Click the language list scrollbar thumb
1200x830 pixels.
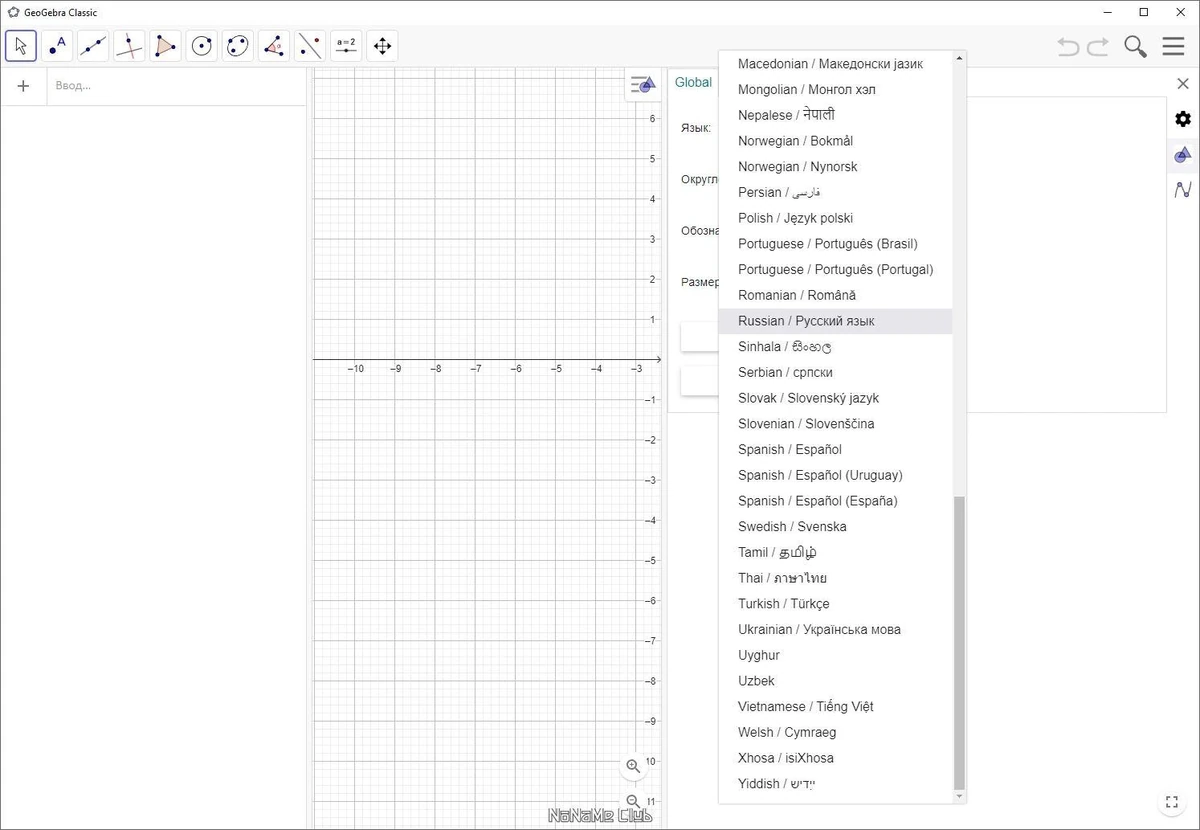pos(959,642)
